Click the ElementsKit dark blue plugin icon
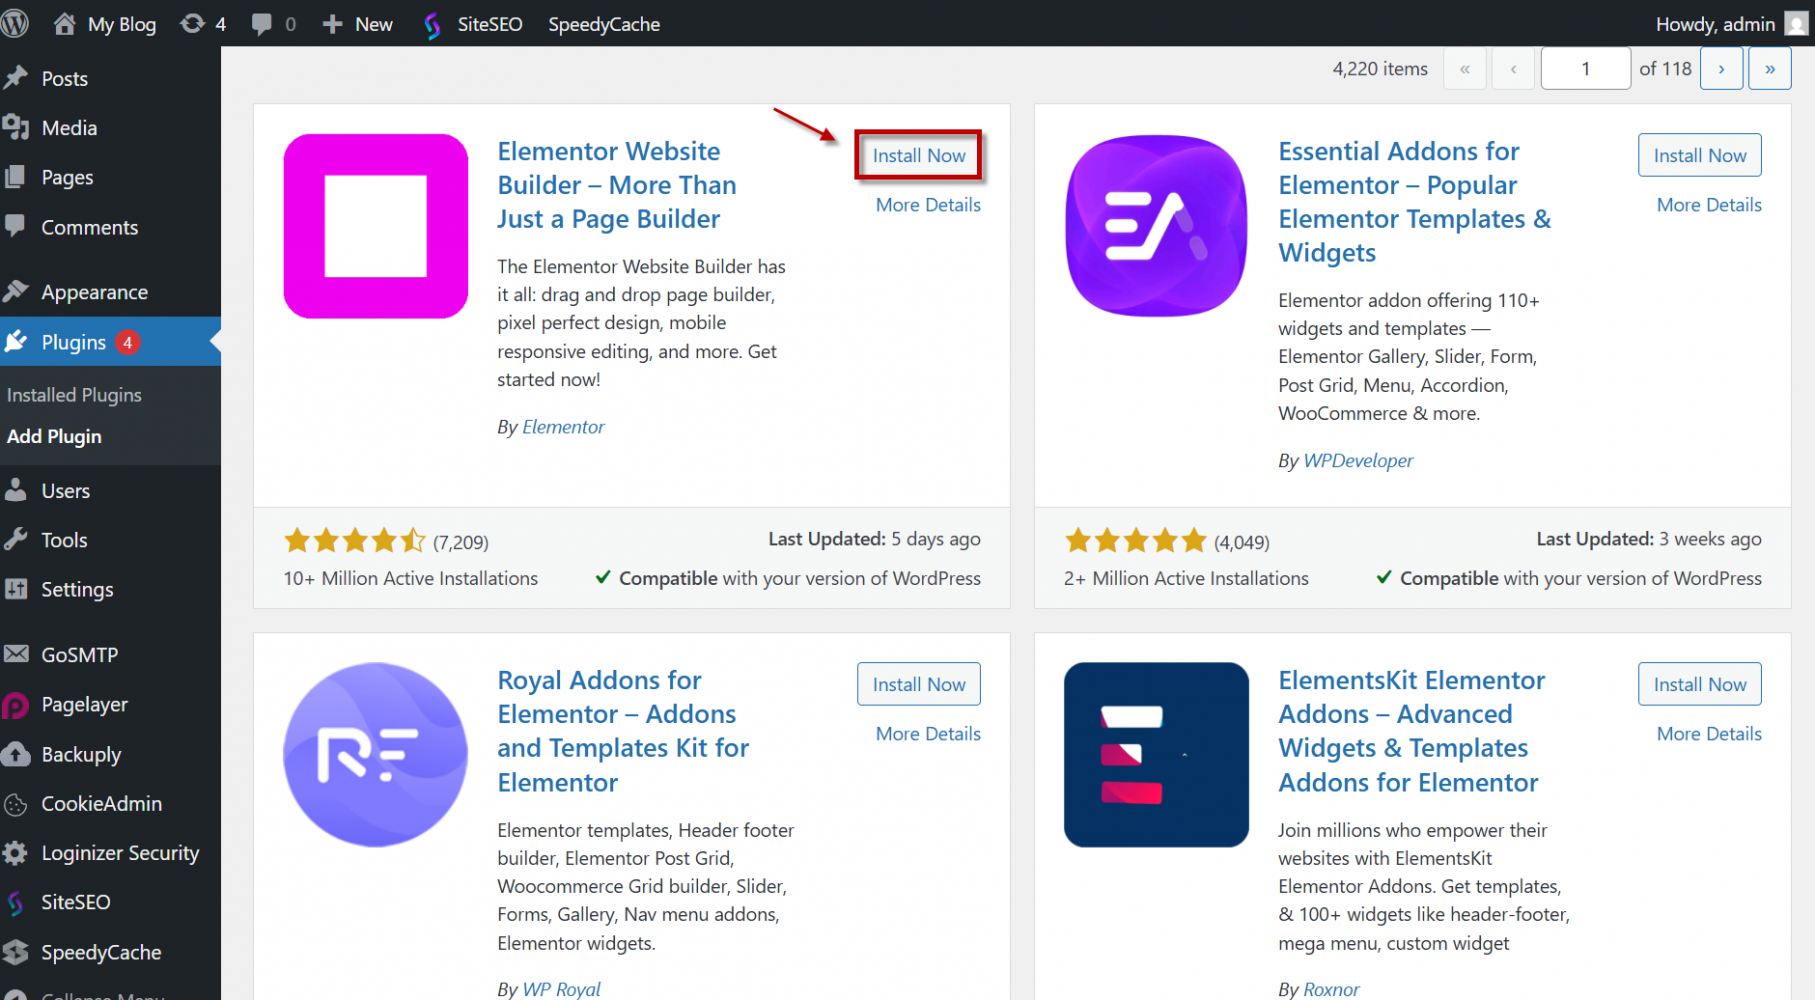Image resolution: width=1815 pixels, height=1000 pixels. pyautogui.click(x=1156, y=755)
